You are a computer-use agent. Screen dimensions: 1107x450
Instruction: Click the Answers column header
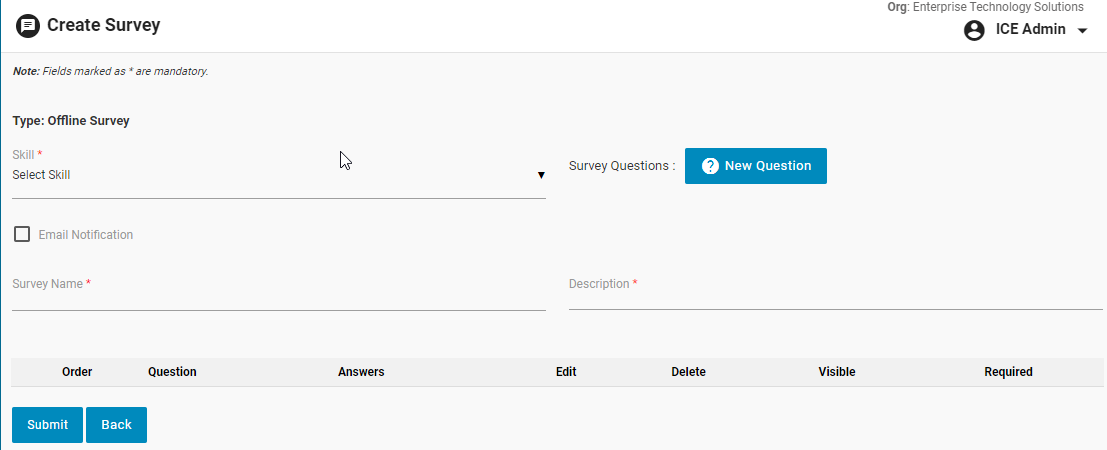tap(361, 372)
